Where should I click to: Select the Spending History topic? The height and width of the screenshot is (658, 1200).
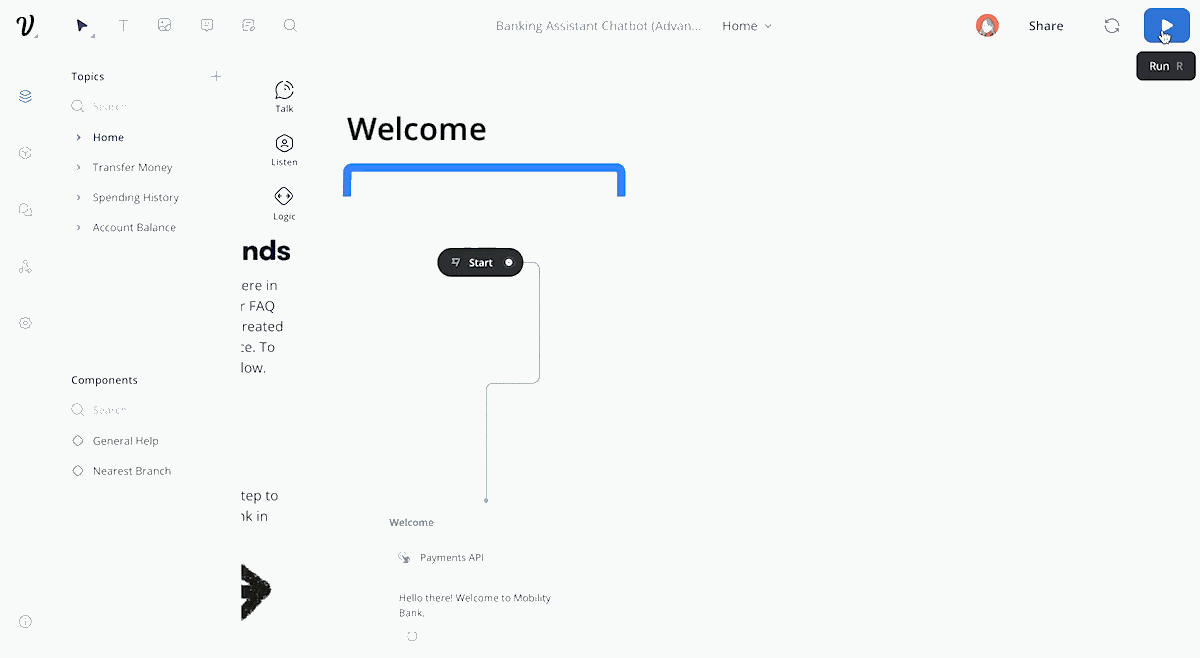(x=135, y=197)
